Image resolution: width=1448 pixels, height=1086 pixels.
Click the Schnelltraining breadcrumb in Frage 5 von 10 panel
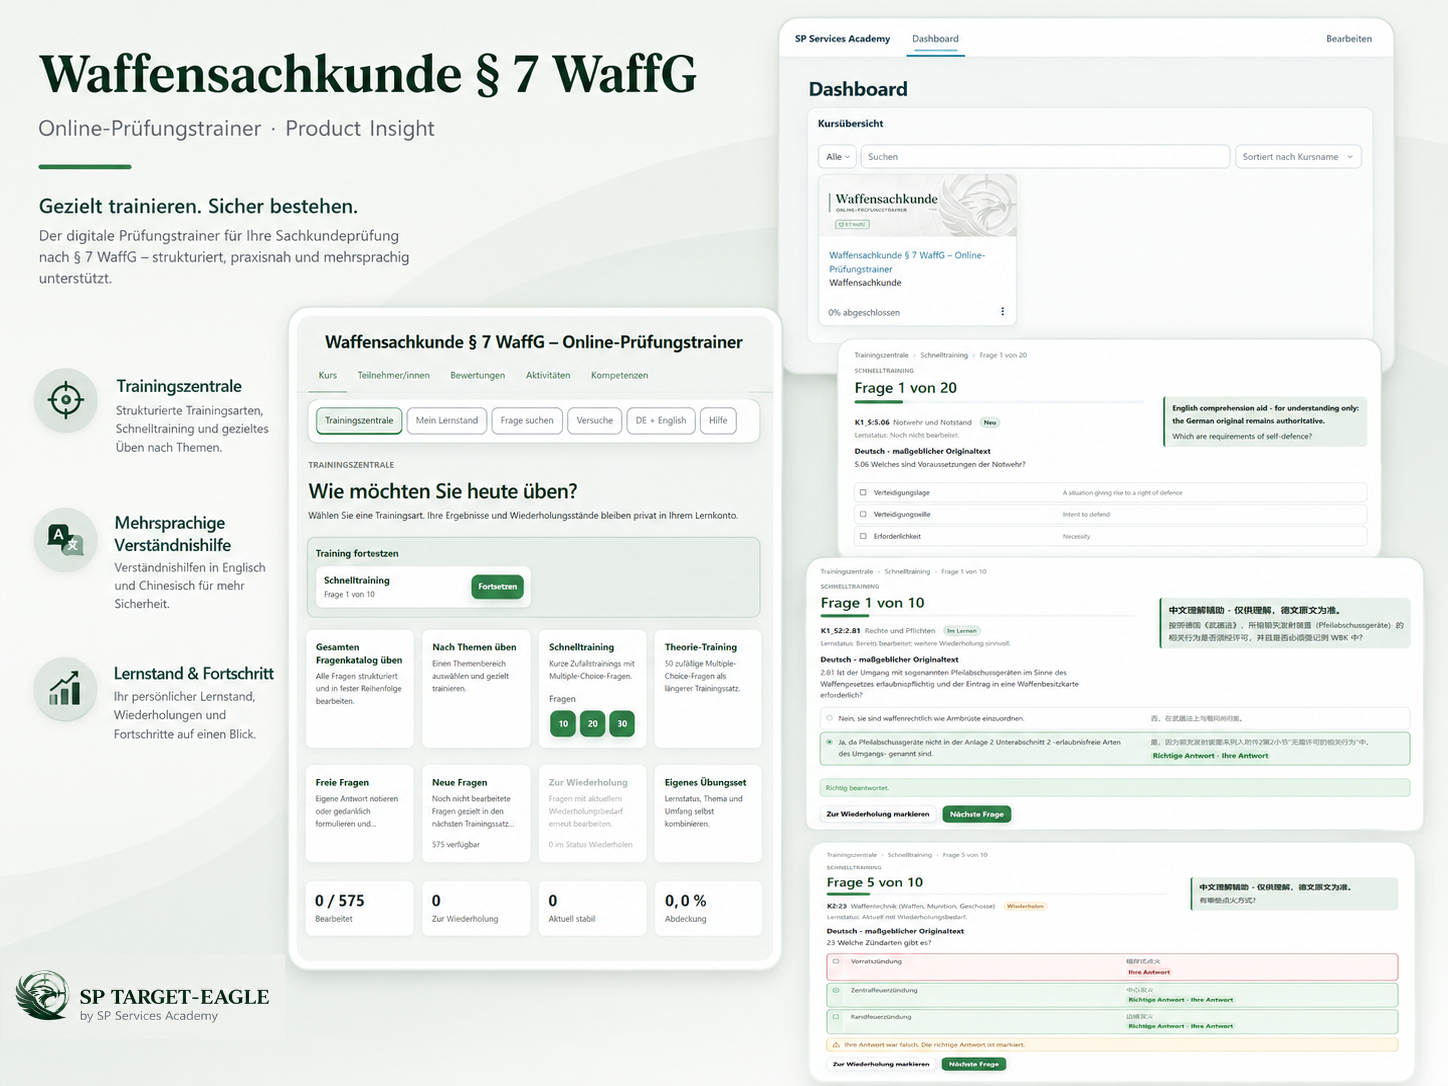[x=910, y=855]
